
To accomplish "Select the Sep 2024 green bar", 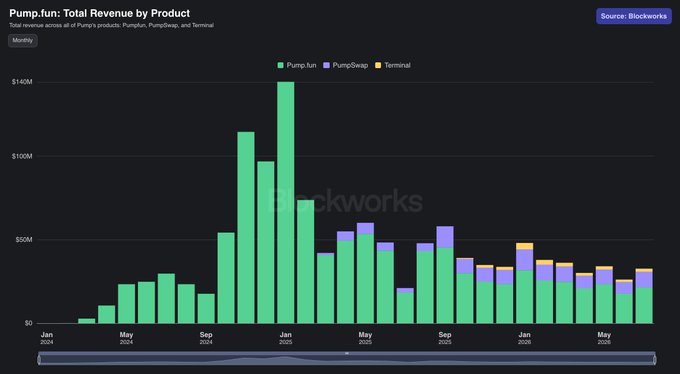I will tap(206, 308).
